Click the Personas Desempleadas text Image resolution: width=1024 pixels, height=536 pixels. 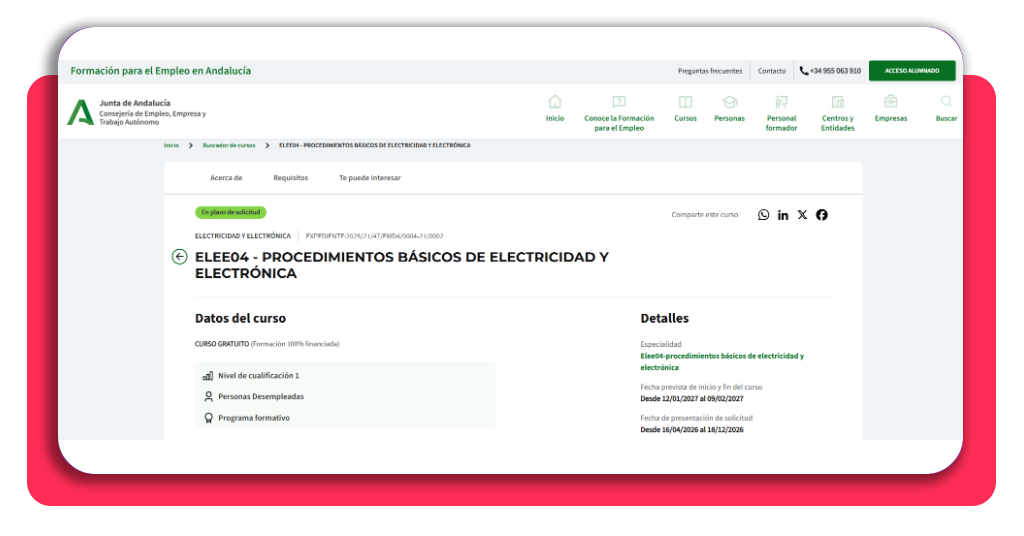pos(261,396)
